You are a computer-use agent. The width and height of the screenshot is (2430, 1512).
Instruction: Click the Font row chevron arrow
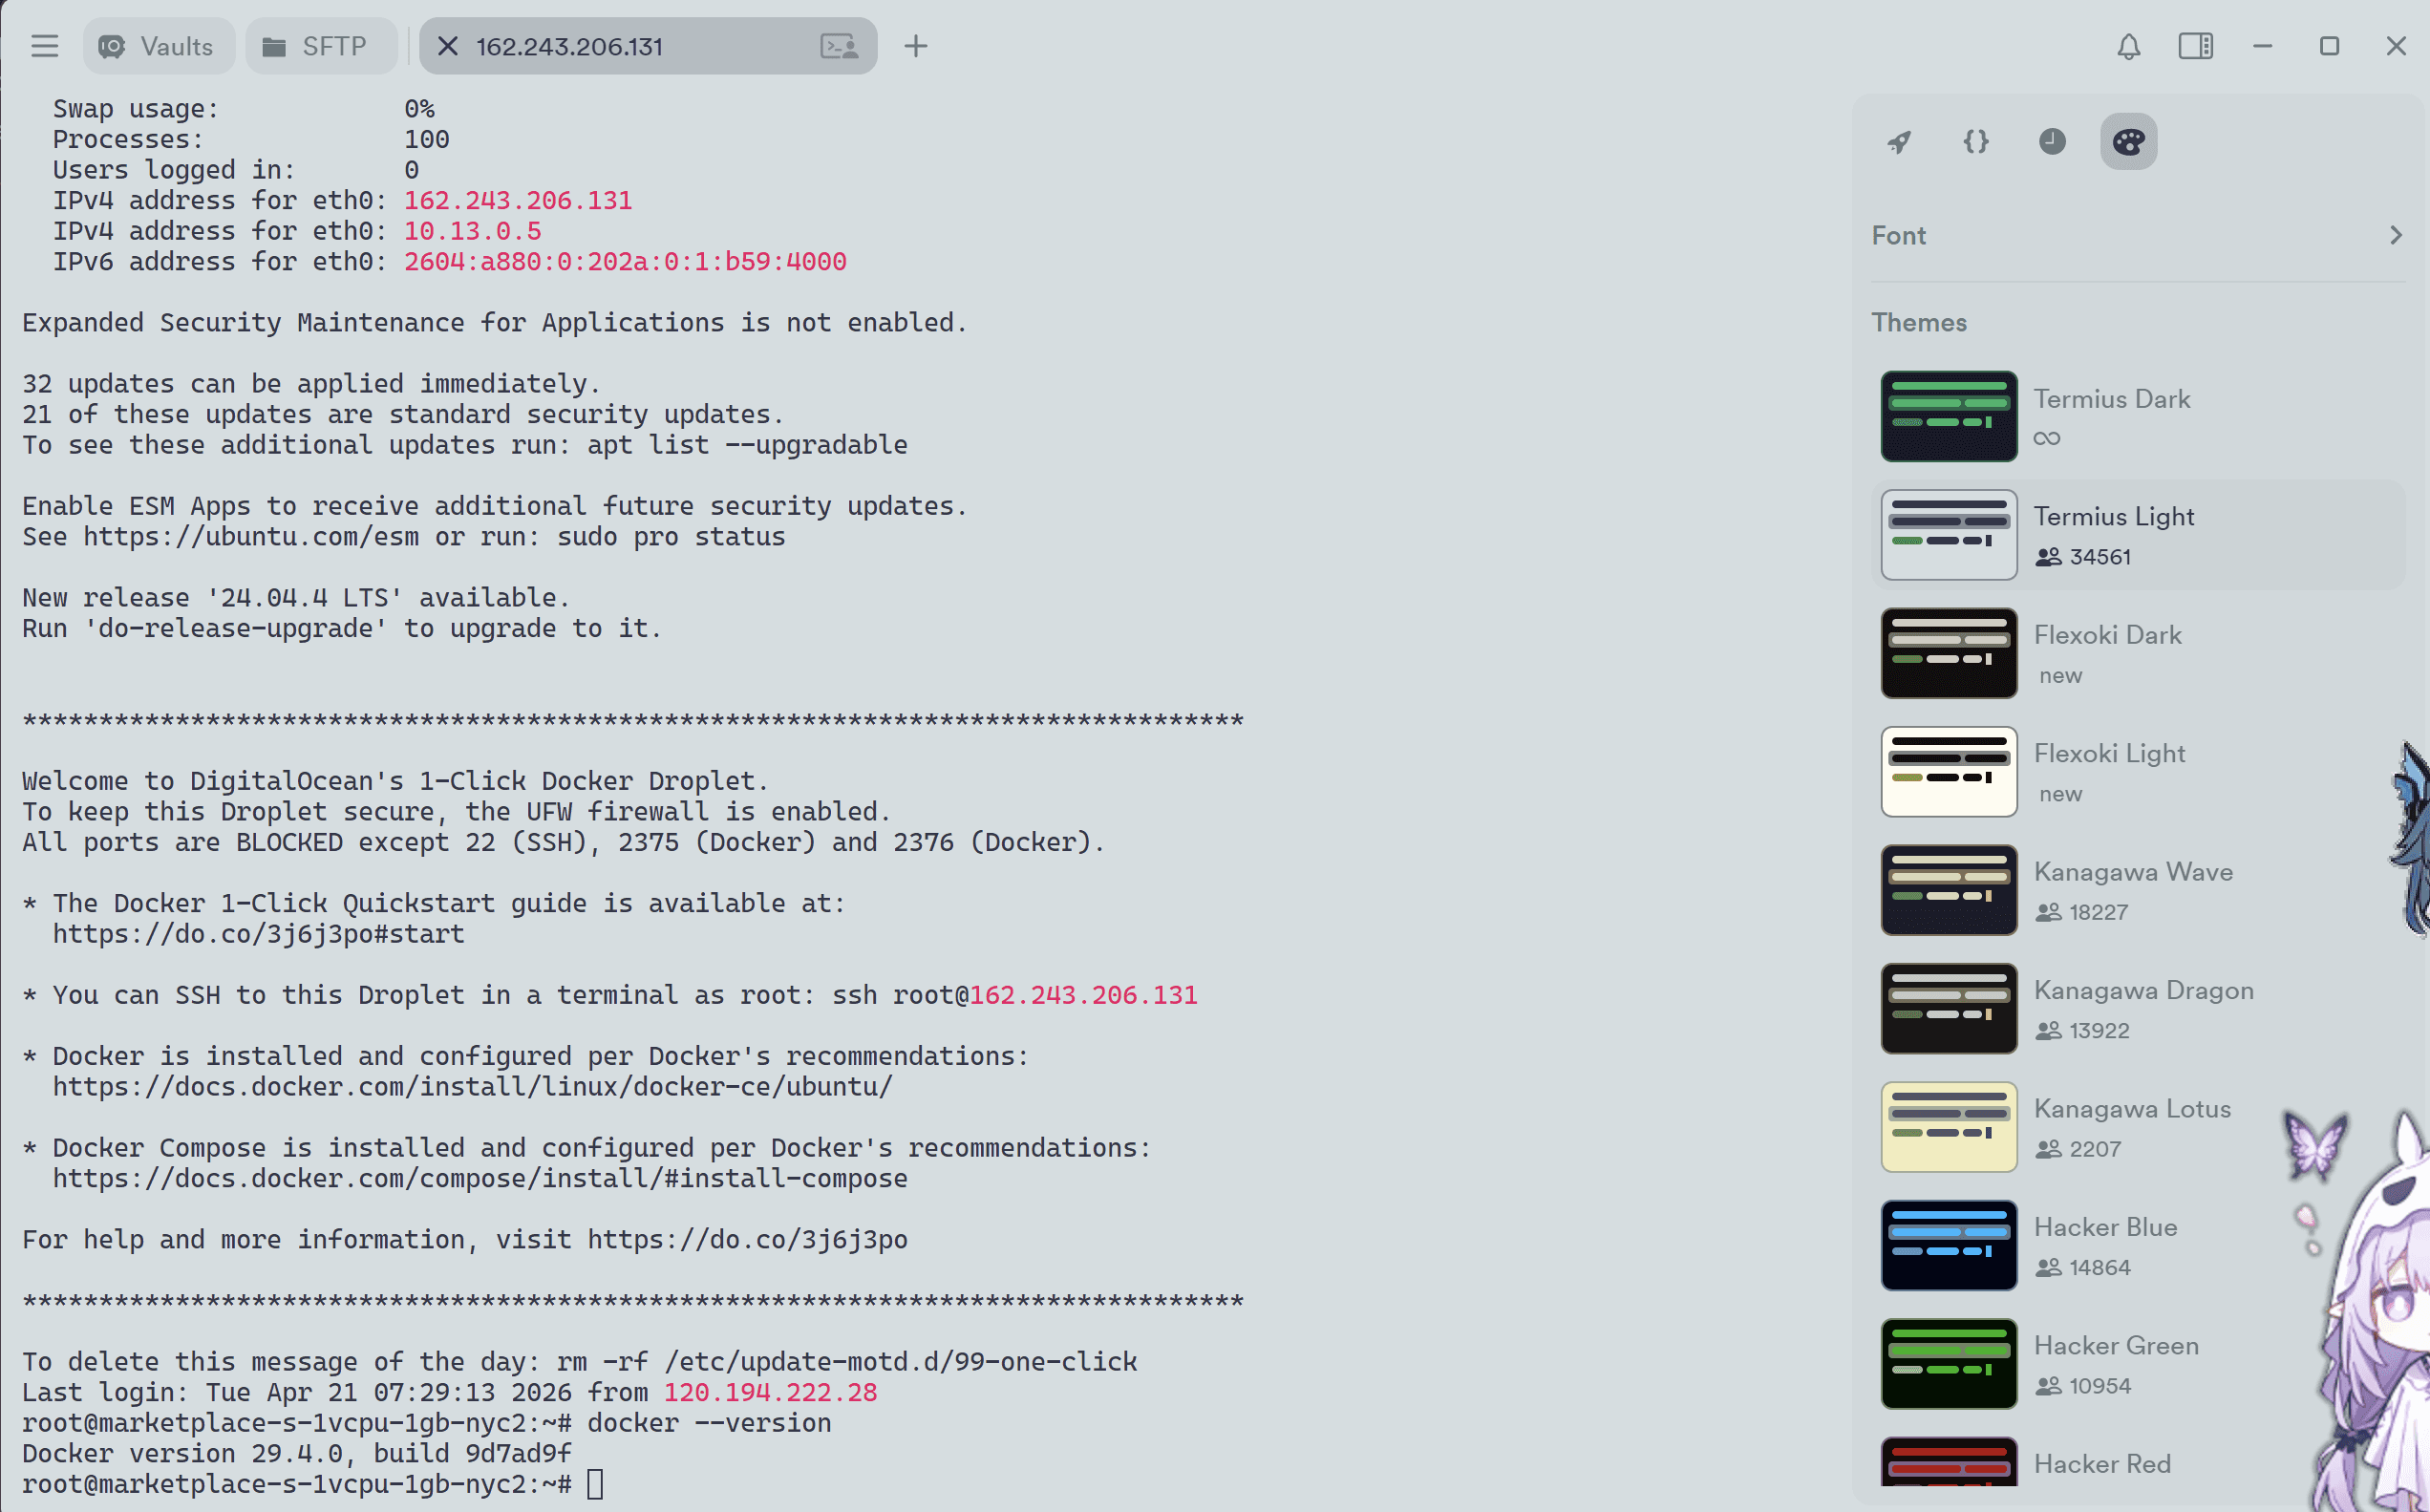click(x=2395, y=235)
